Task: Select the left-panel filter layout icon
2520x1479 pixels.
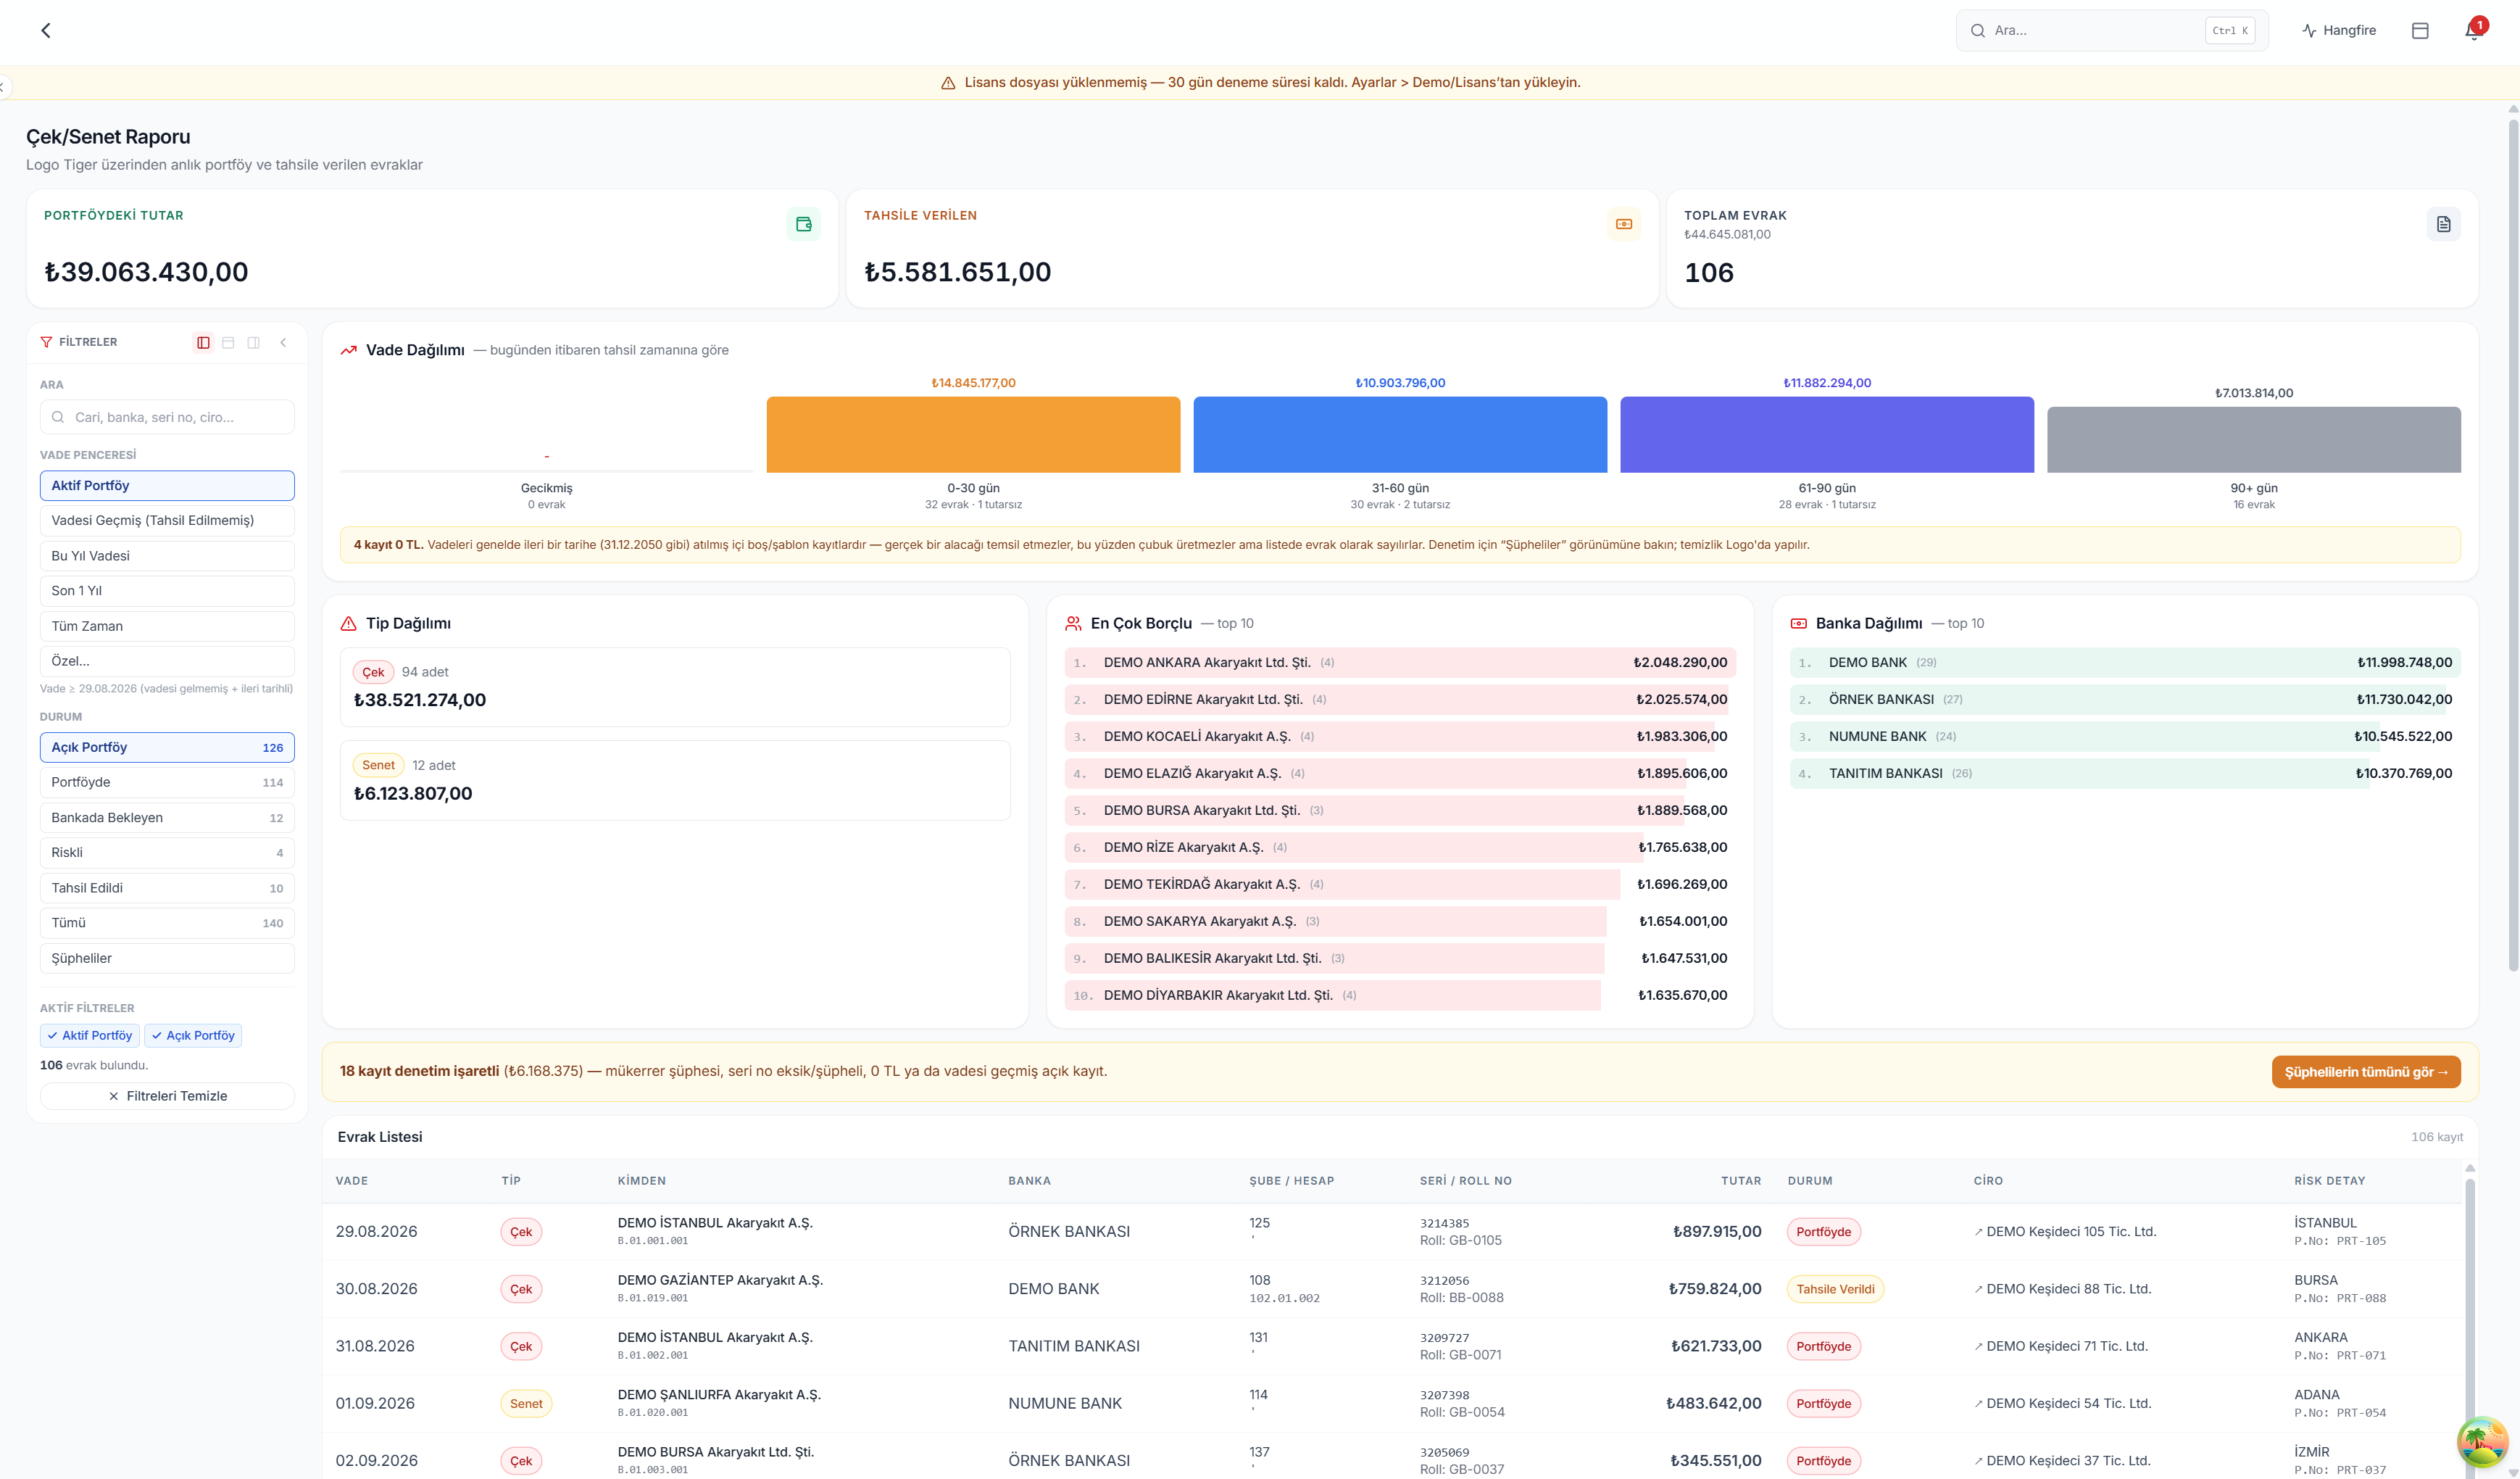Action: [x=203, y=342]
